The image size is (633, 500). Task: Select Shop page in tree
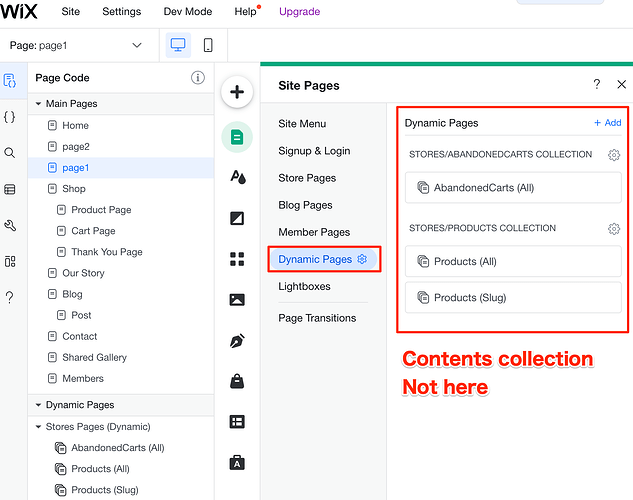click(x=121, y=188)
